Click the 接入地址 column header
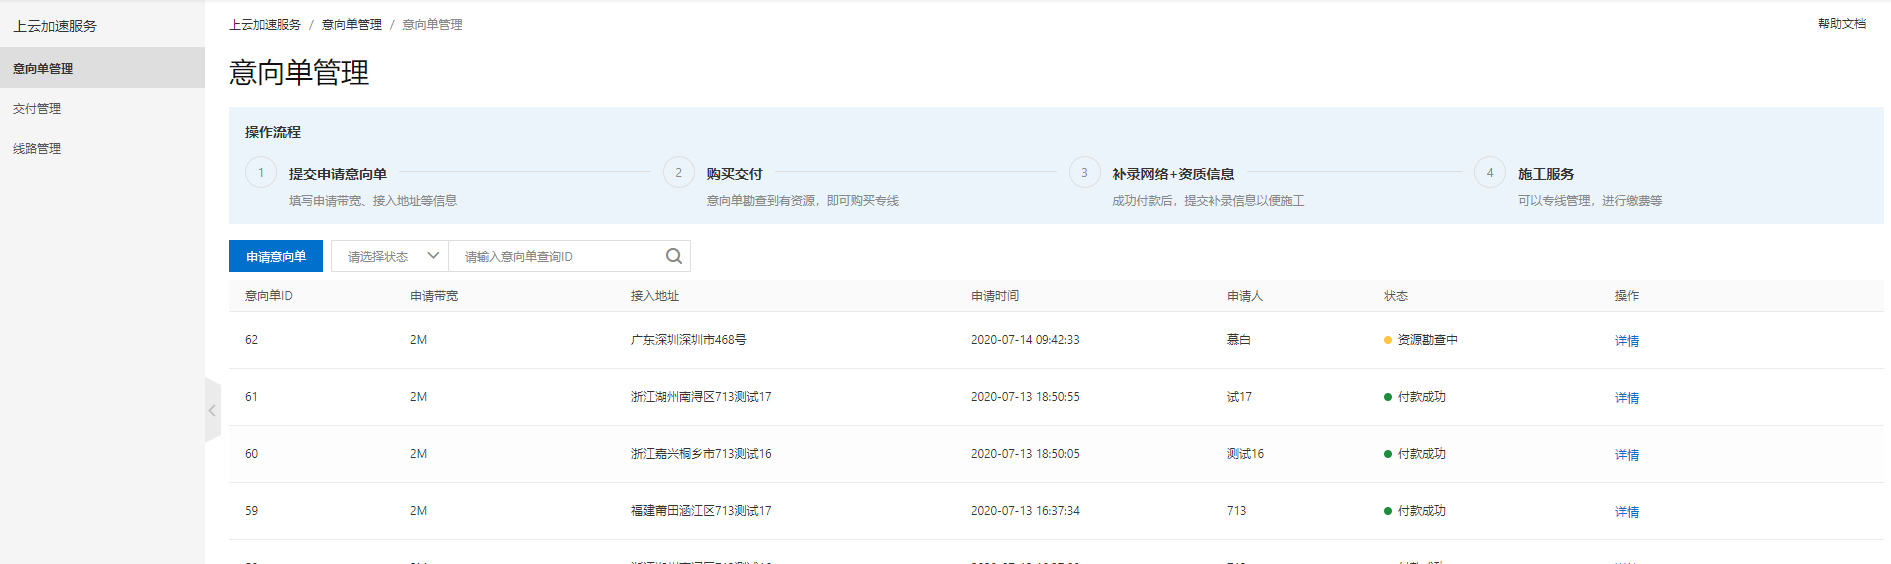Screen dimensions: 1891x564 655,295
